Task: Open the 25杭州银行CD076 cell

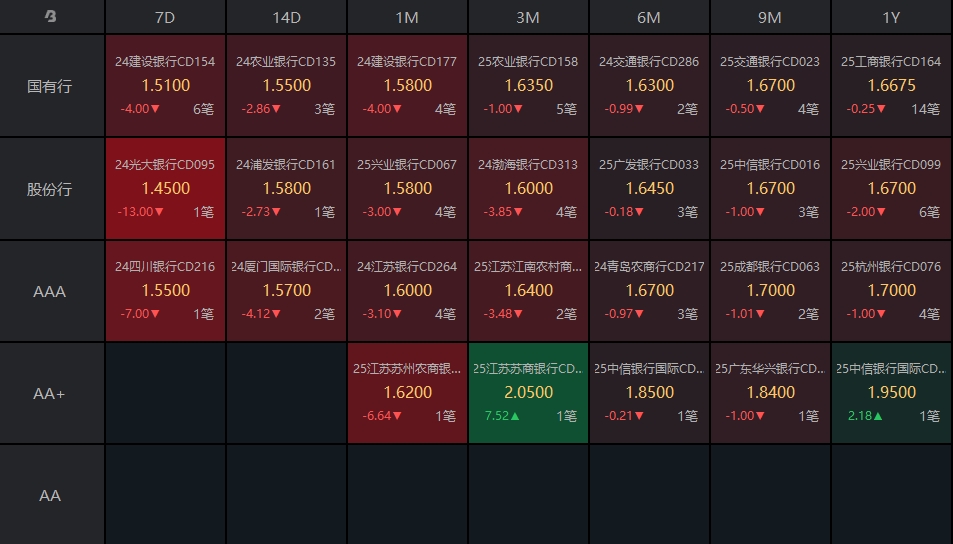Action: [892, 291]
